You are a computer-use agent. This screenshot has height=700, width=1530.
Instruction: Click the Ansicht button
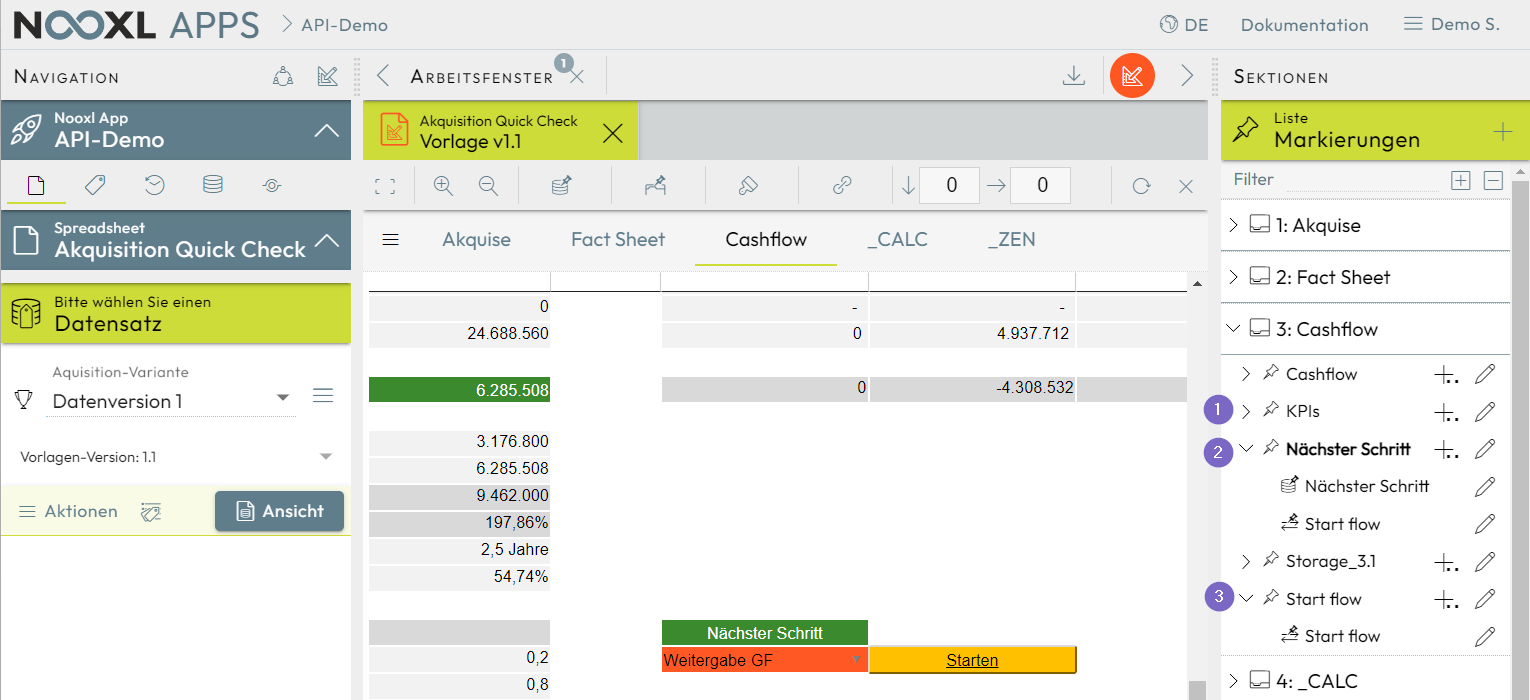pos(279,511)
